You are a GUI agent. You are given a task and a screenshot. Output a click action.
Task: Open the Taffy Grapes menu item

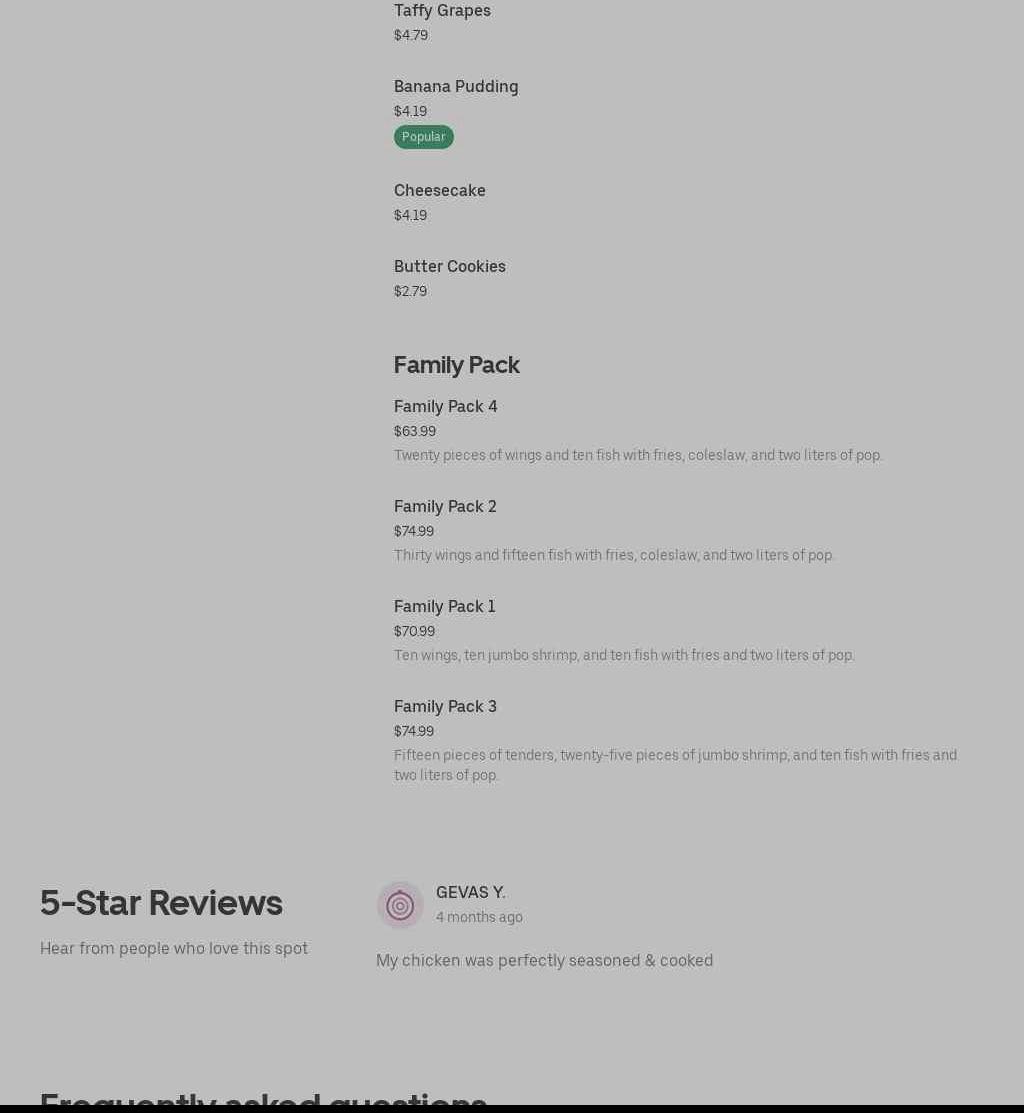[442, 11]
